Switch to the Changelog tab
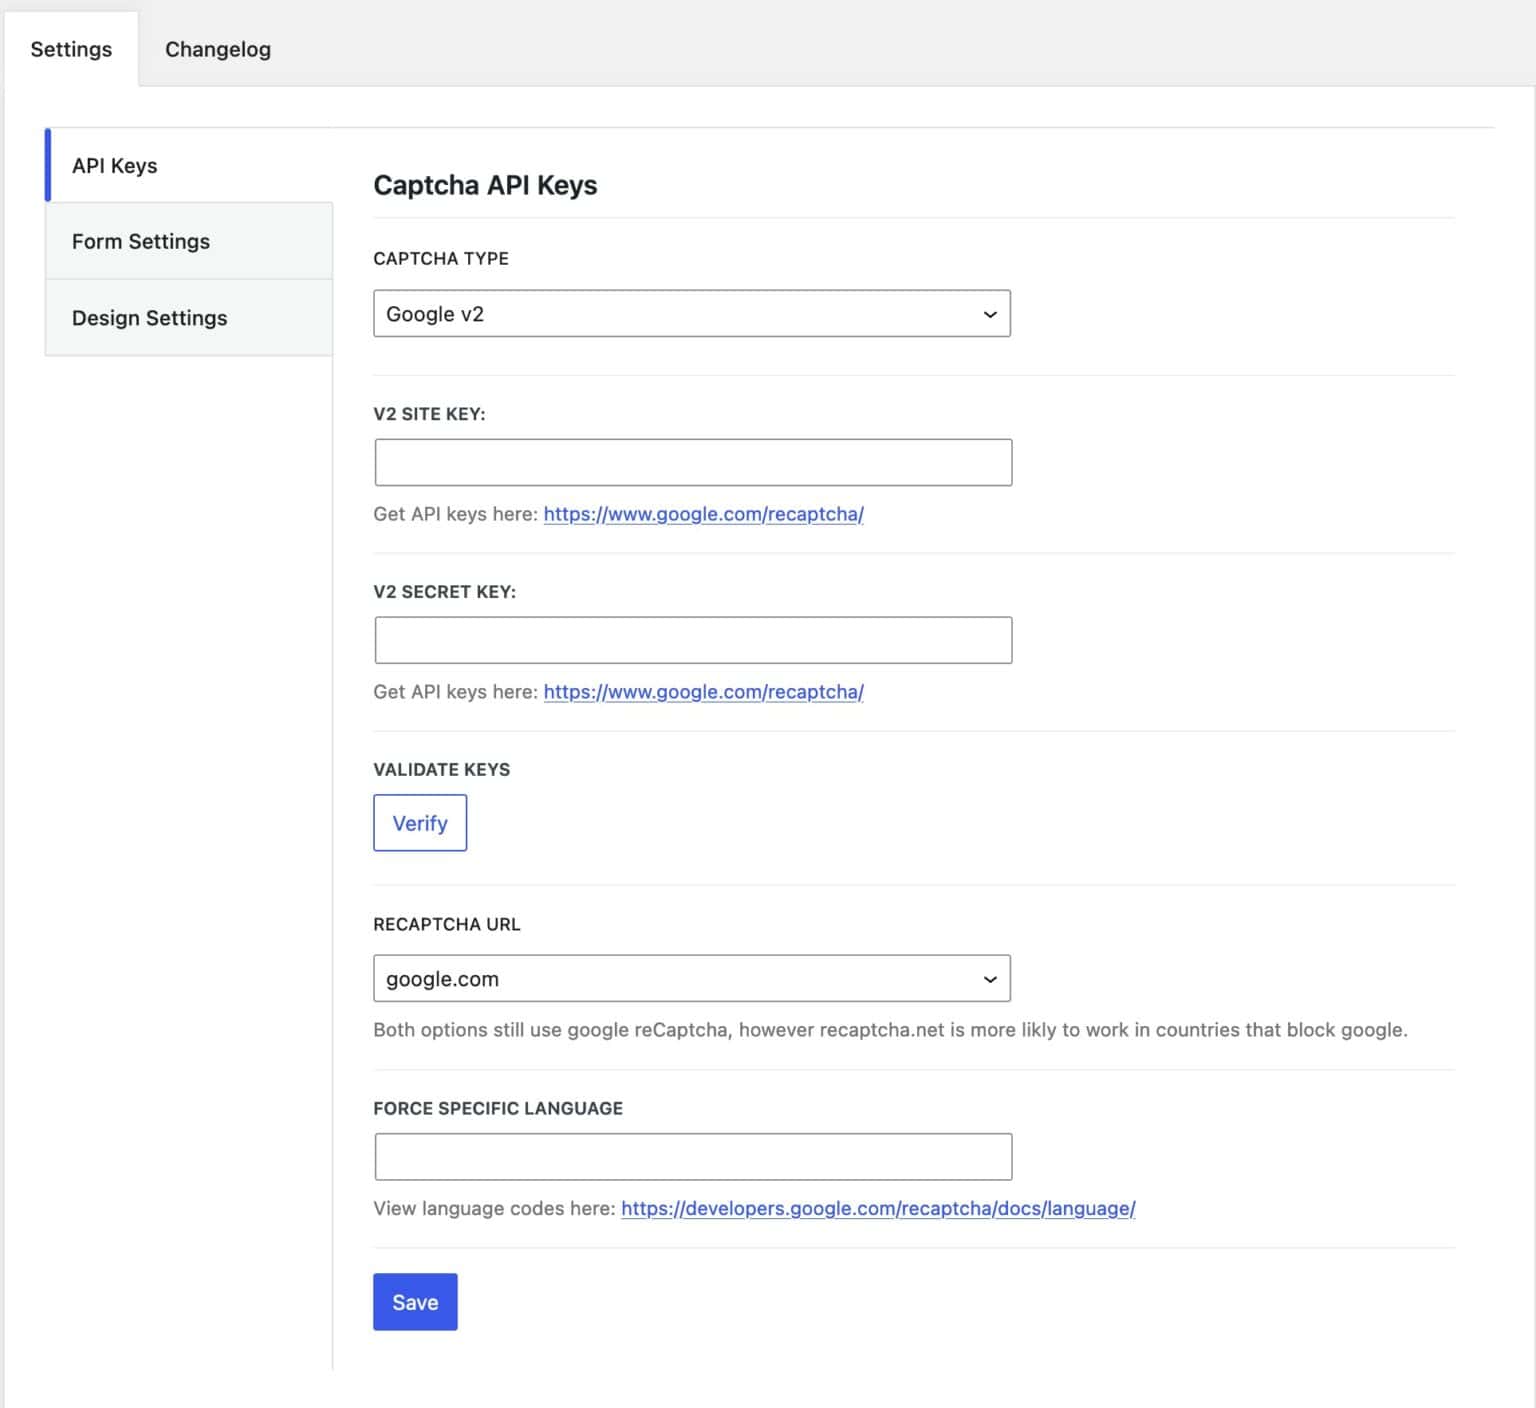 217,48
